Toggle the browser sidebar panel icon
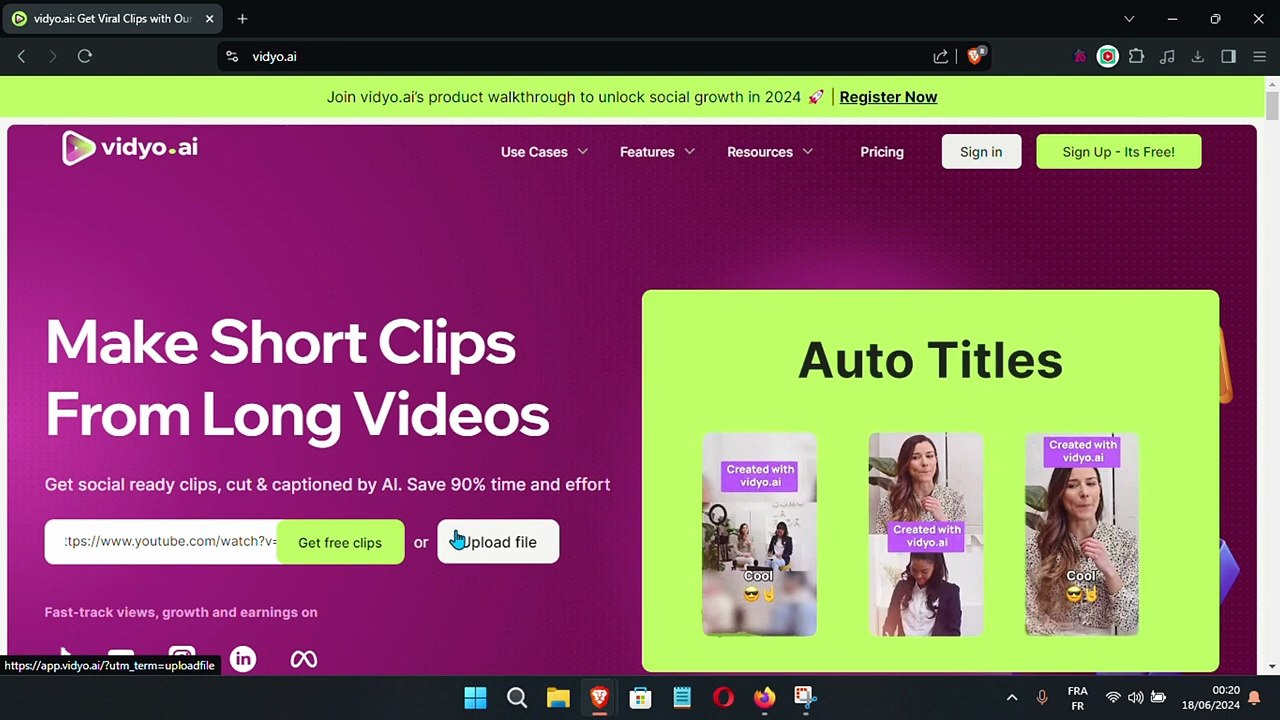Screen dimensions: 1280x720 [1228, 57]
